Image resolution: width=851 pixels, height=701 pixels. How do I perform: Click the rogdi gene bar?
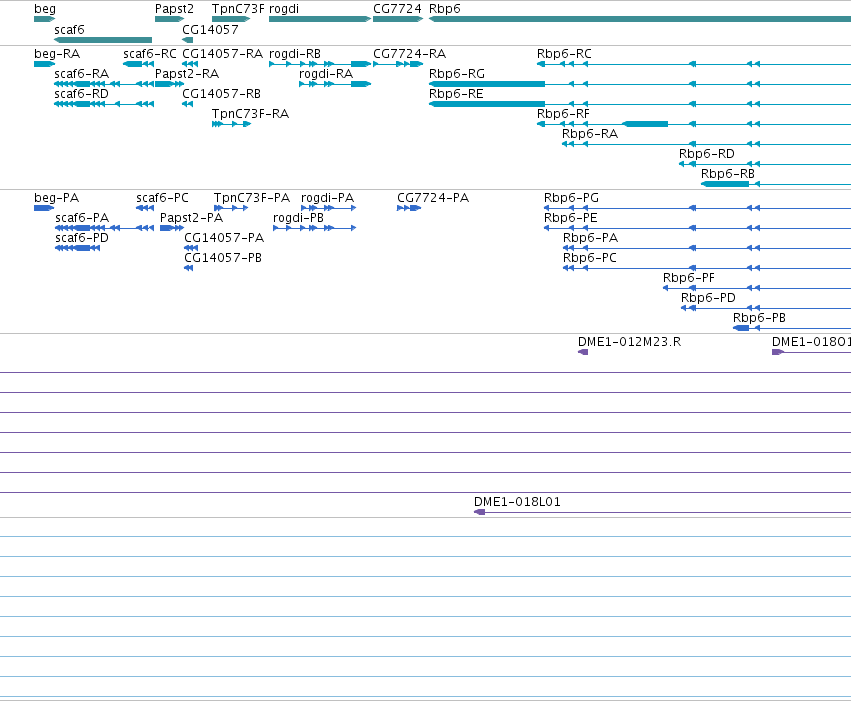pos(320,19)
